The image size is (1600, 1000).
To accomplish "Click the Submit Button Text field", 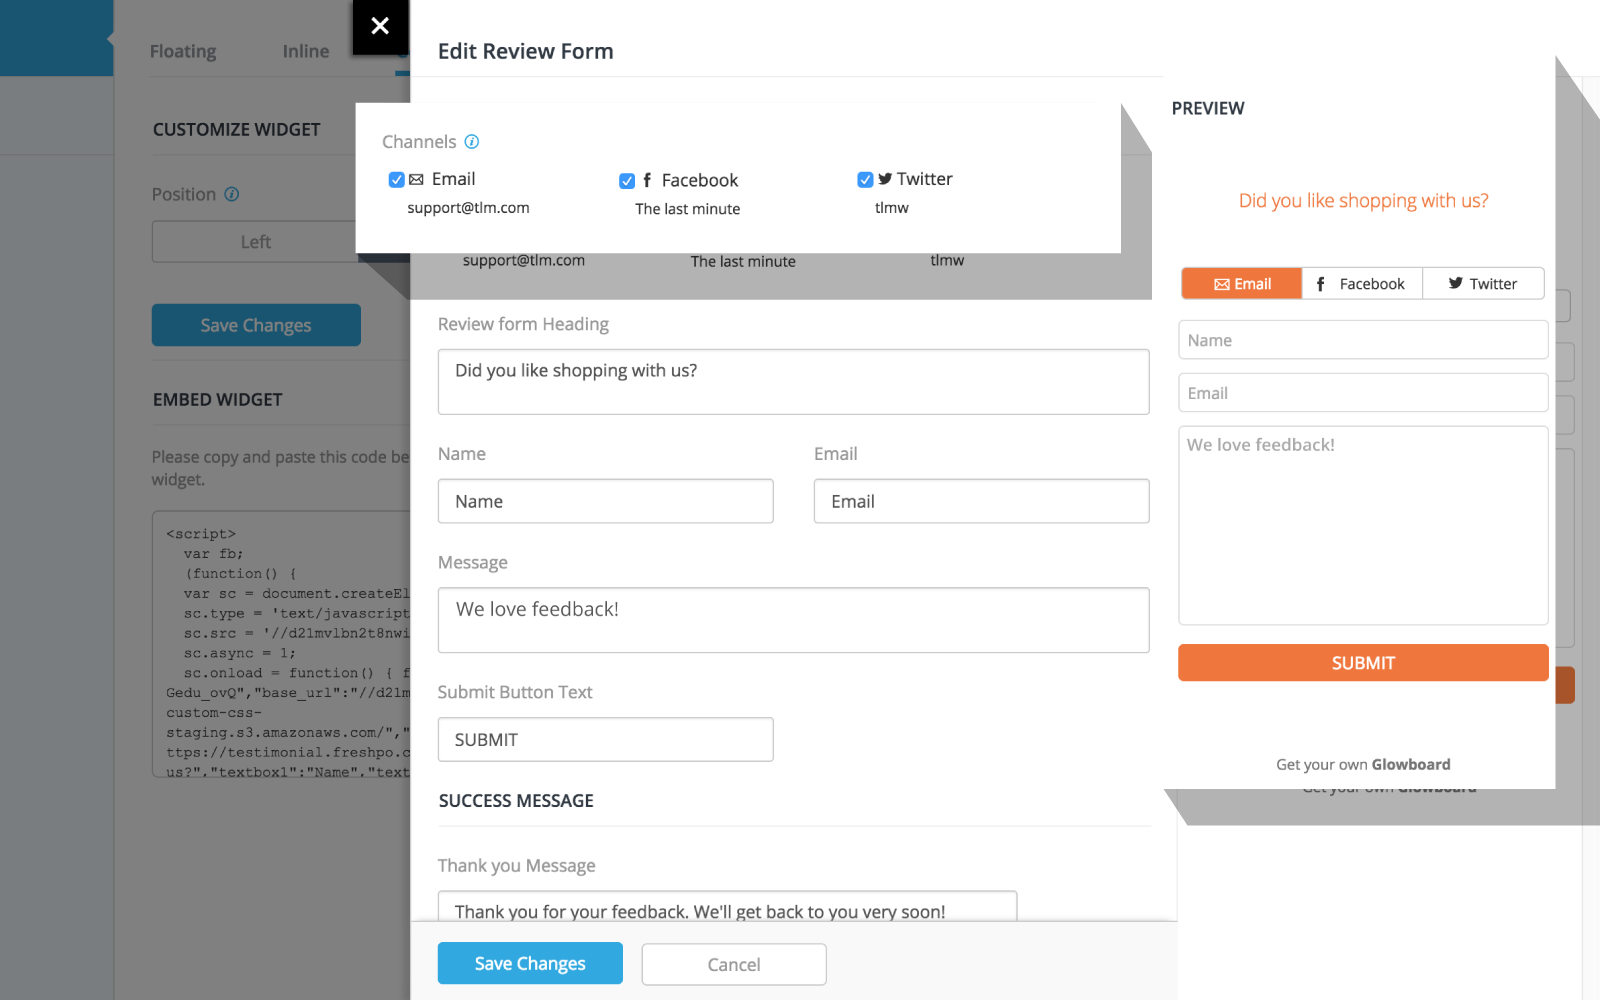I will (x=605, y=739).
